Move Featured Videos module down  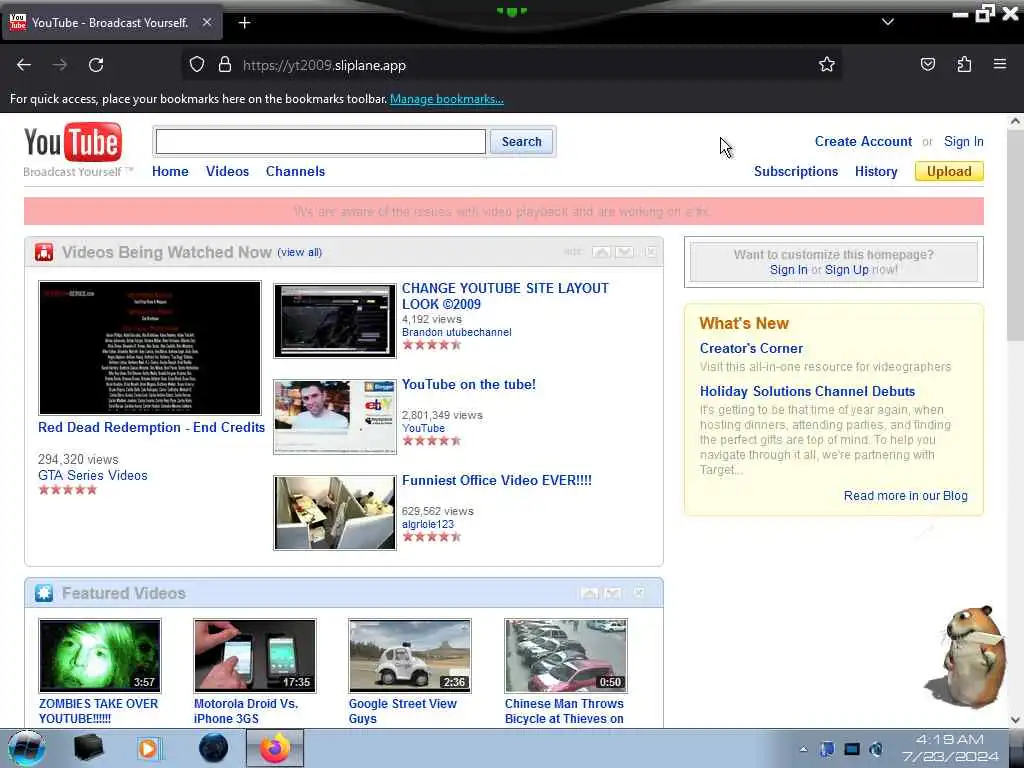click(x=613, y=593)
